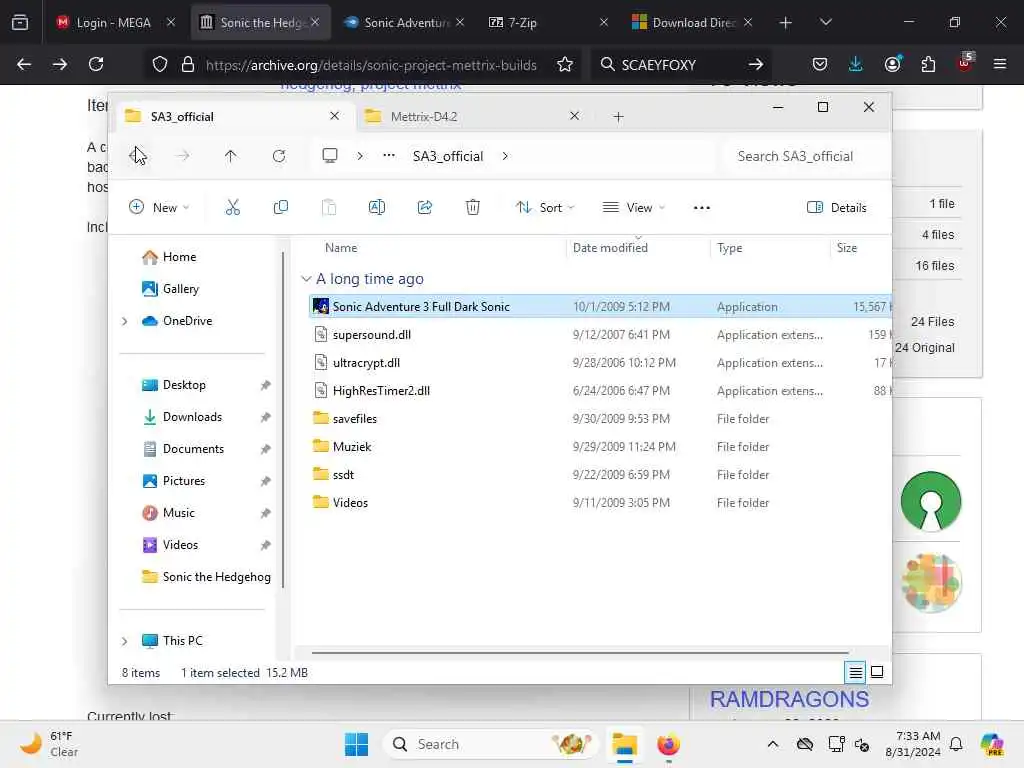Click the Share icon in Explorer toolbar

424,208
